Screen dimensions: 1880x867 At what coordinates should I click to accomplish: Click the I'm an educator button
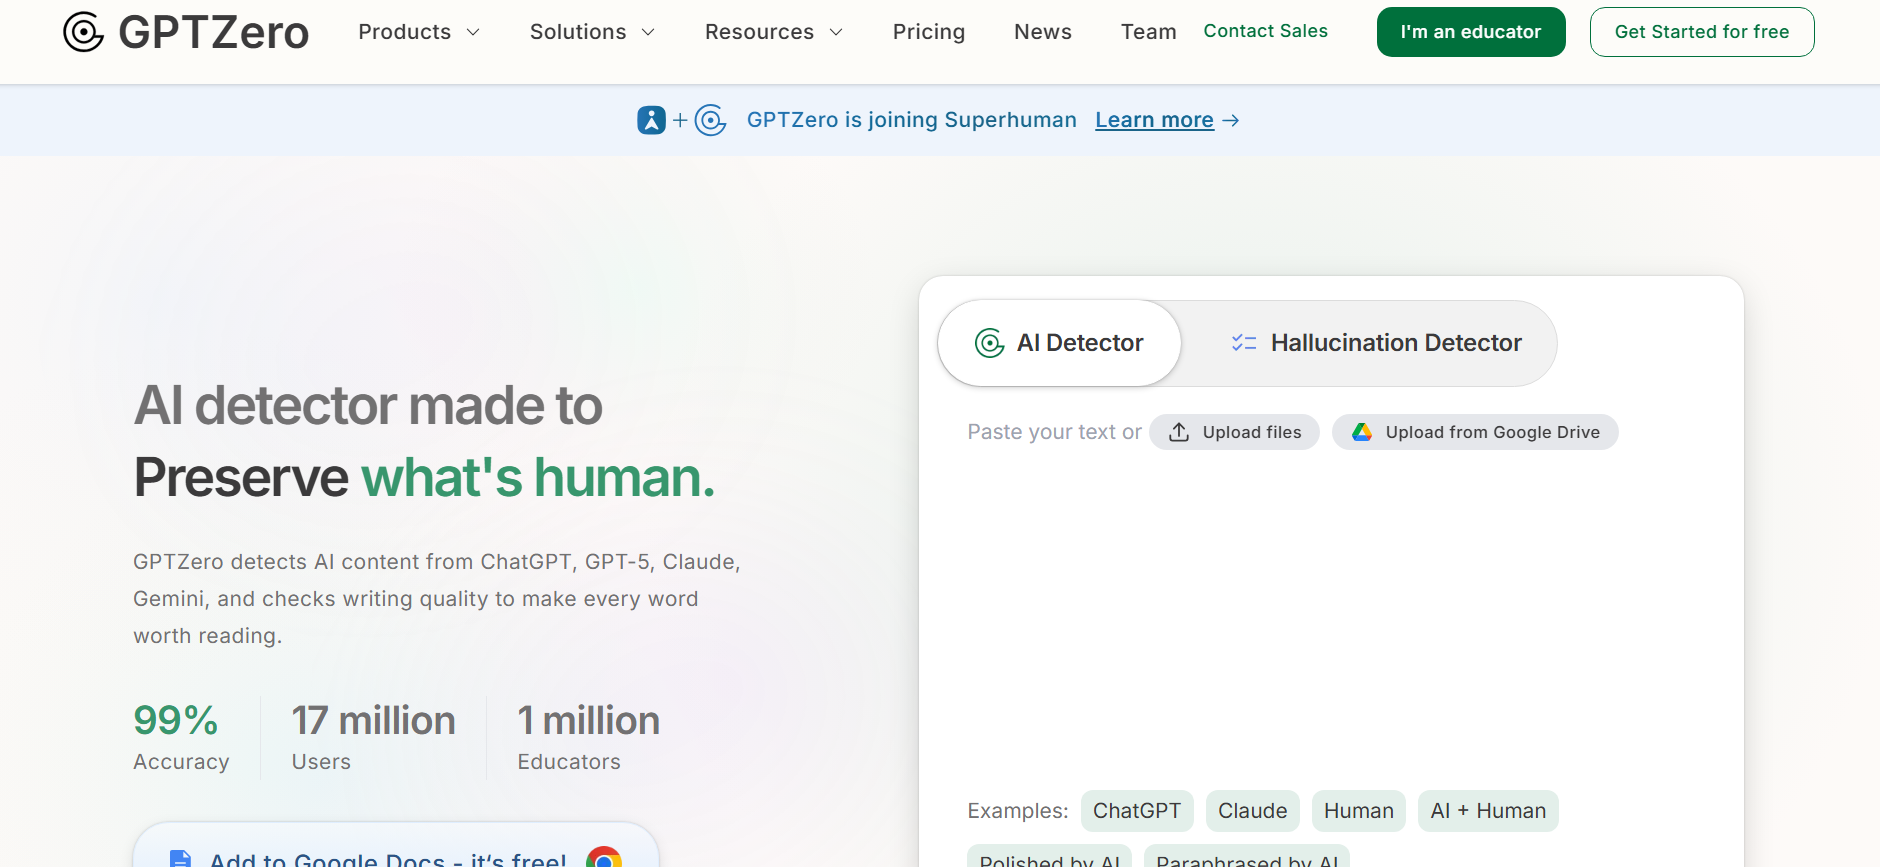1471,32
